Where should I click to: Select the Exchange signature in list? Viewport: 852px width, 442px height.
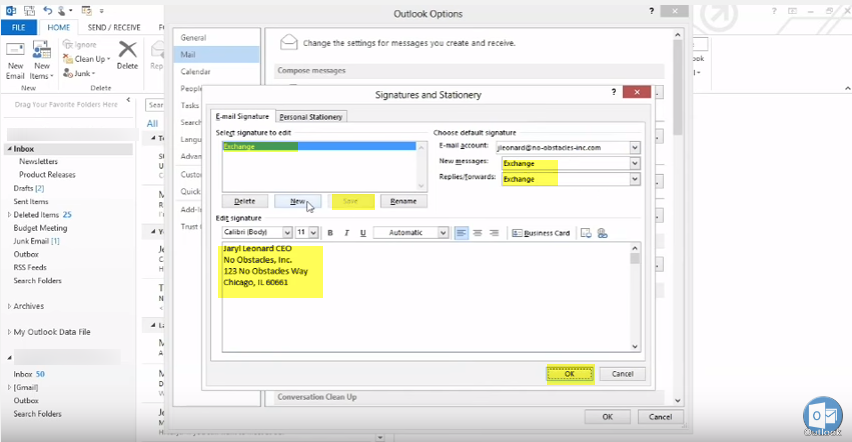coord(319,146)
